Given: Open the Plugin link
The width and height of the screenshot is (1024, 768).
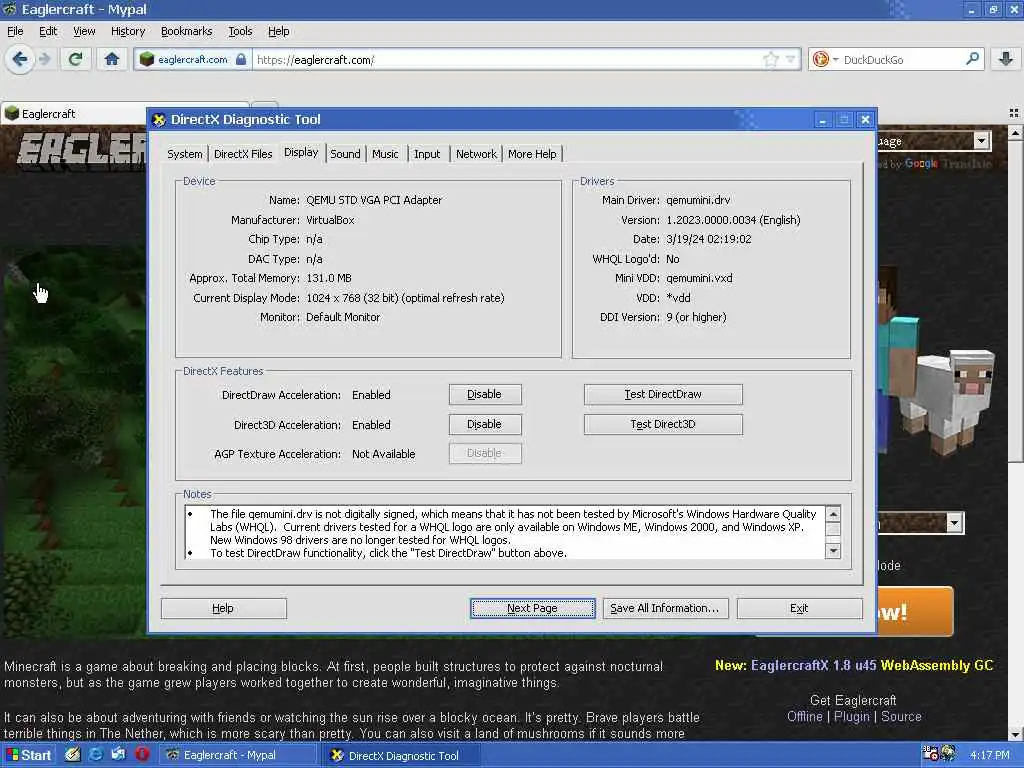Looking at the screenshot, I should click(852, 716).
